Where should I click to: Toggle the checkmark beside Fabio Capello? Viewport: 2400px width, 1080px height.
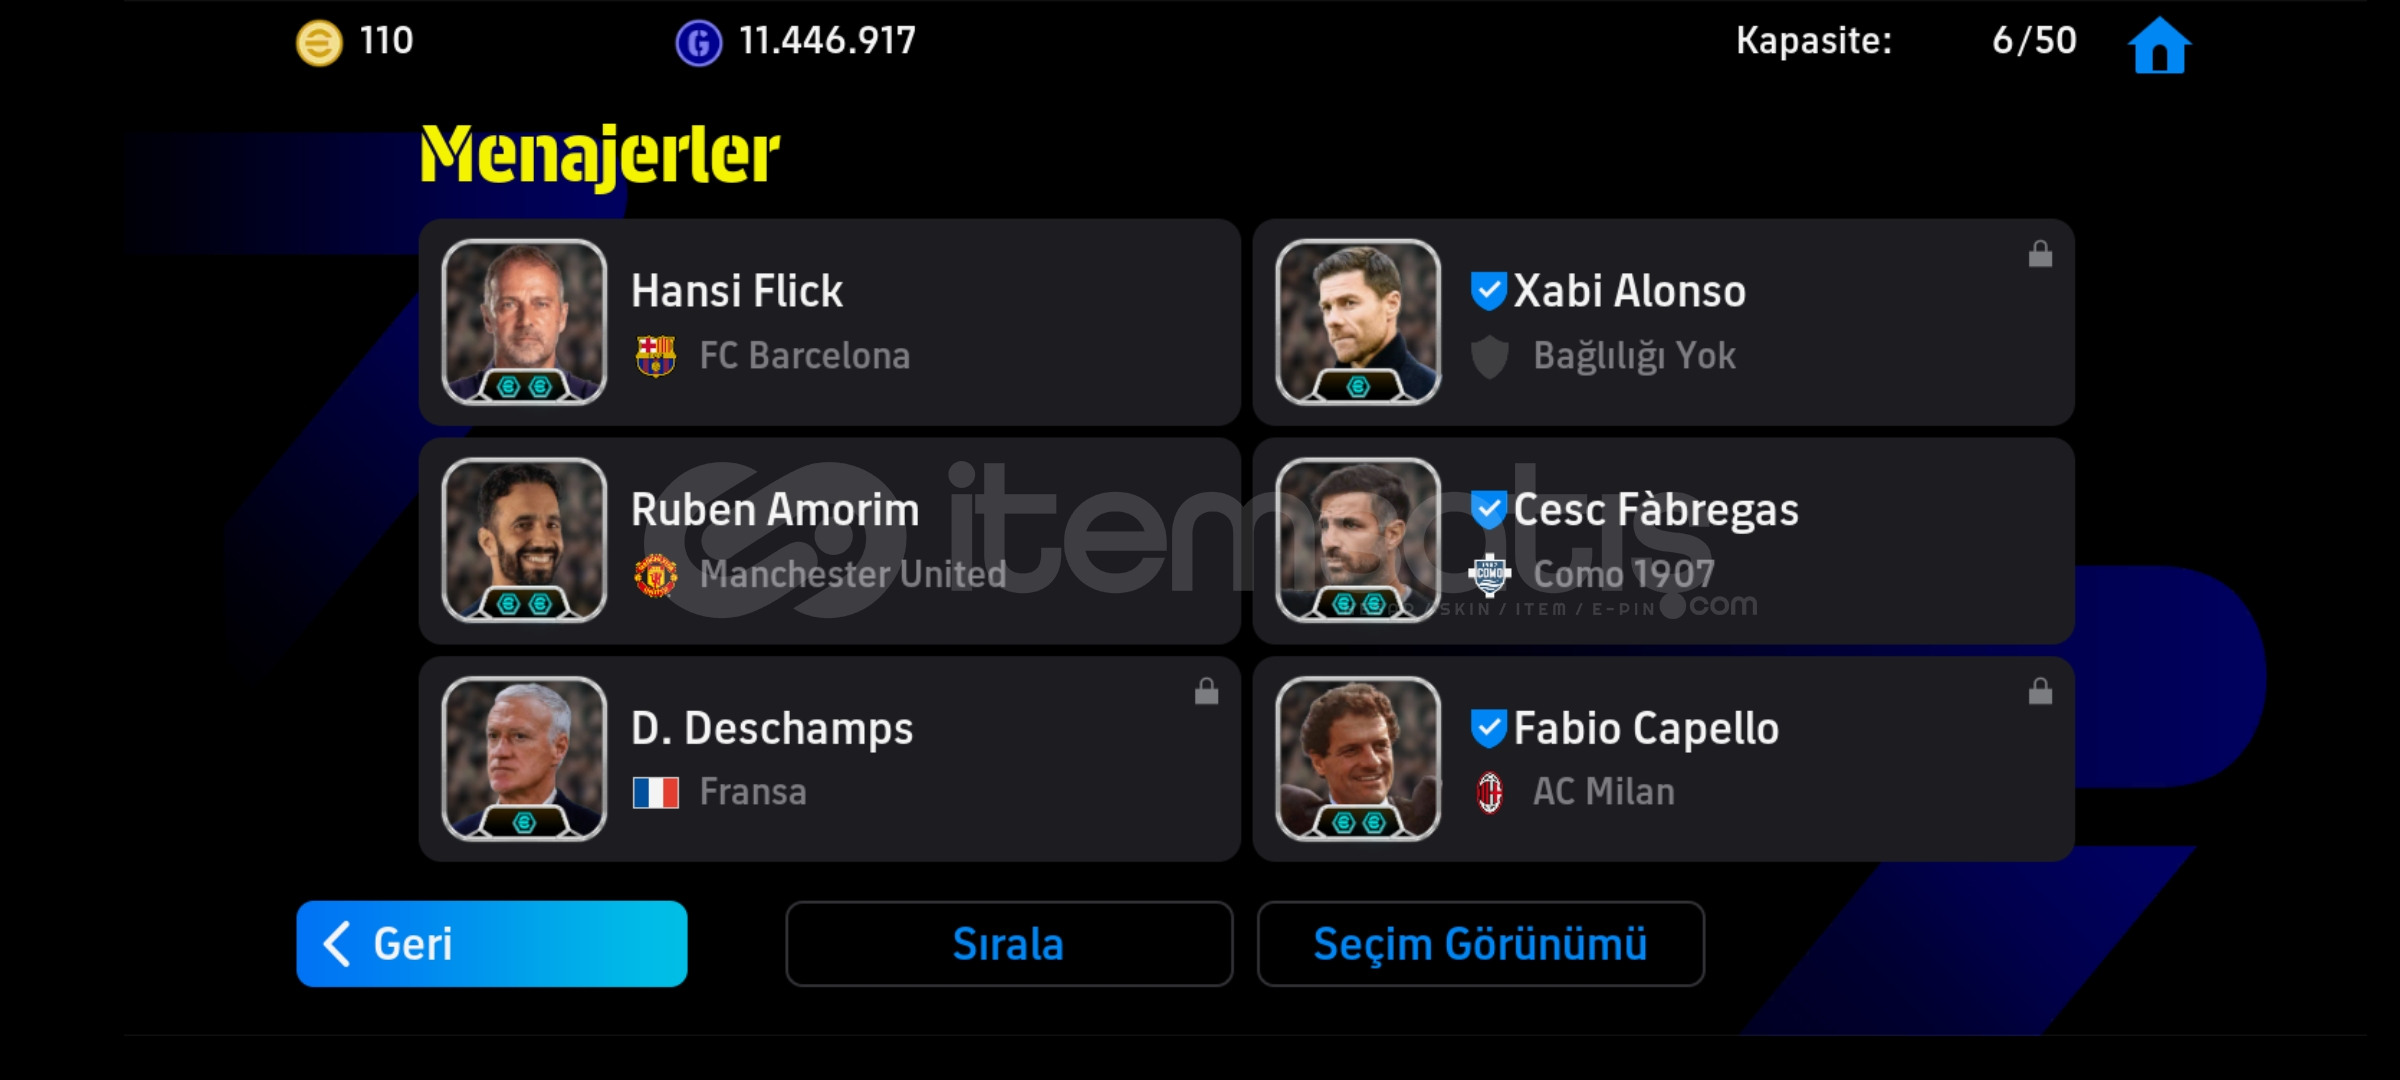click(1488, 728)
